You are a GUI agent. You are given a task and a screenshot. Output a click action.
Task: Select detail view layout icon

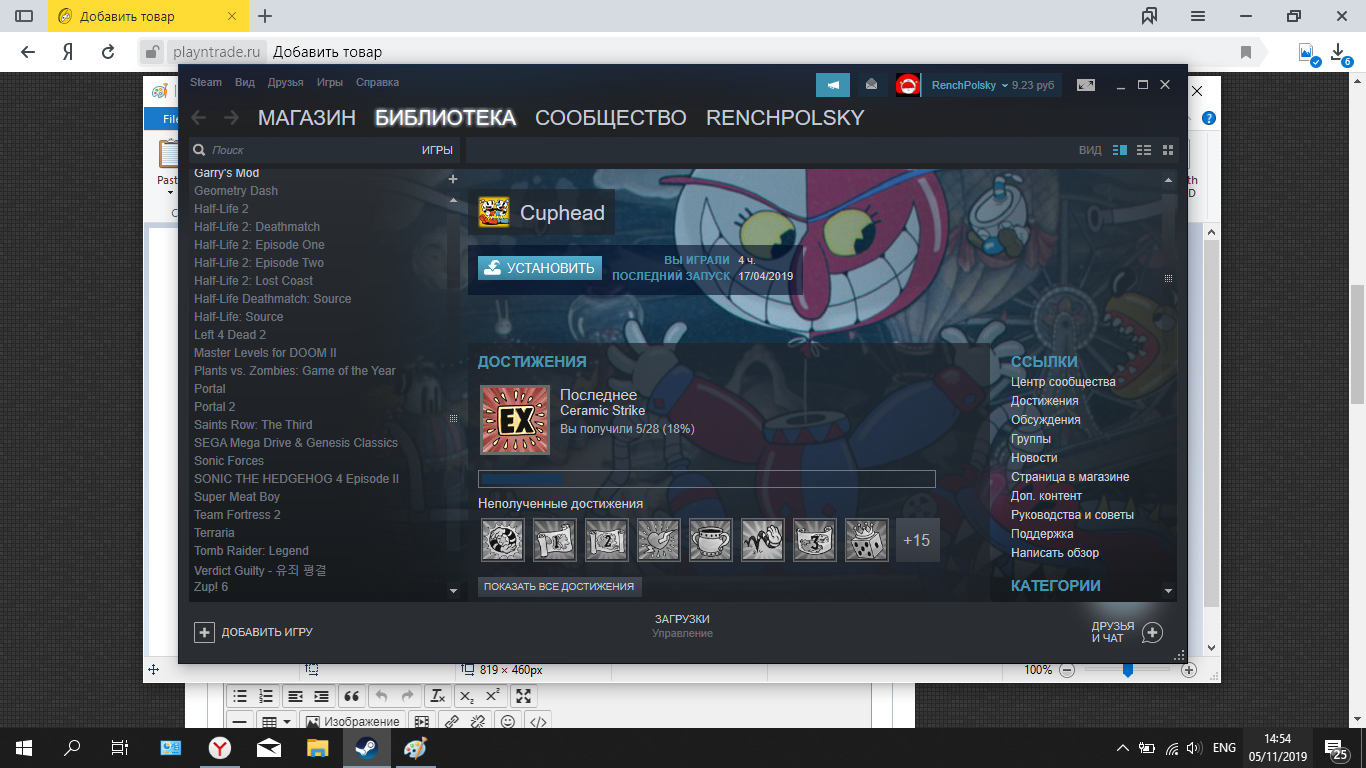[1120, 150]
